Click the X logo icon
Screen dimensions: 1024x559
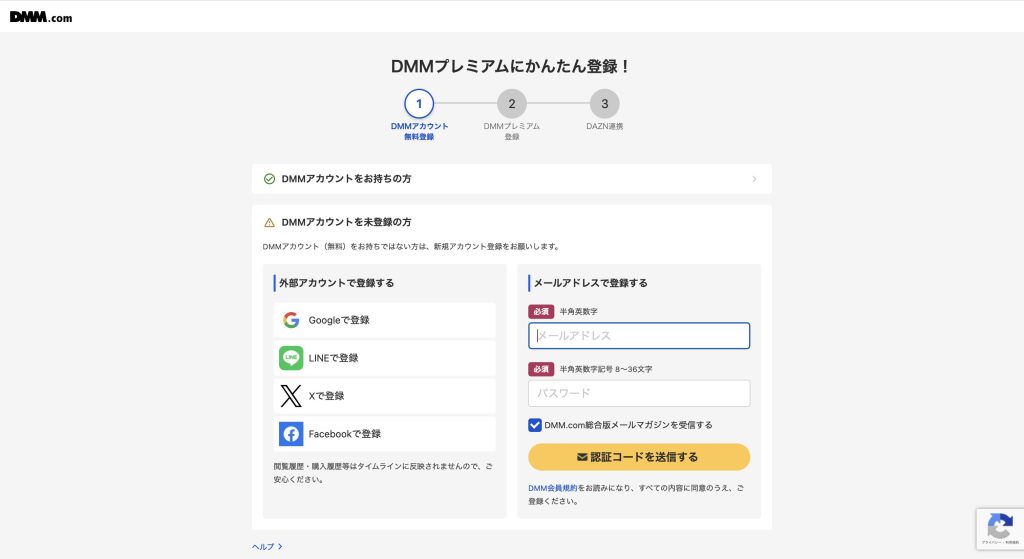click(291, 396)
